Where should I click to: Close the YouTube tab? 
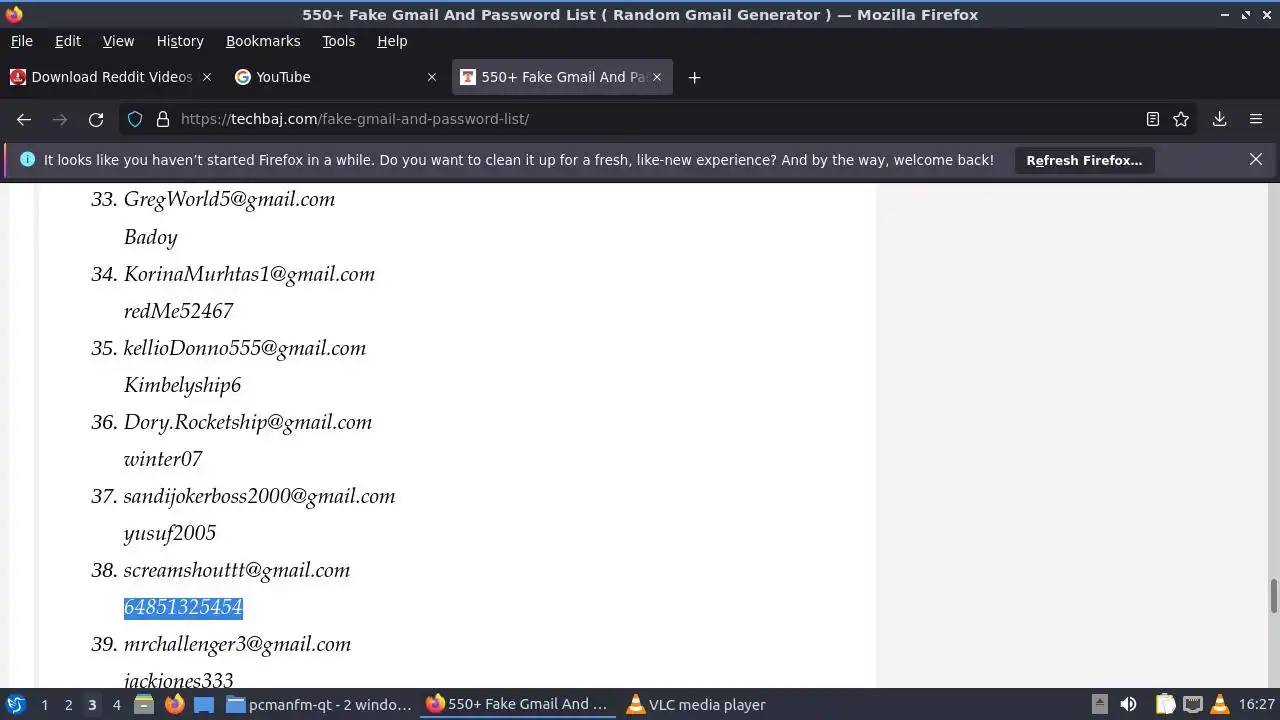click(x=432, y=77)
